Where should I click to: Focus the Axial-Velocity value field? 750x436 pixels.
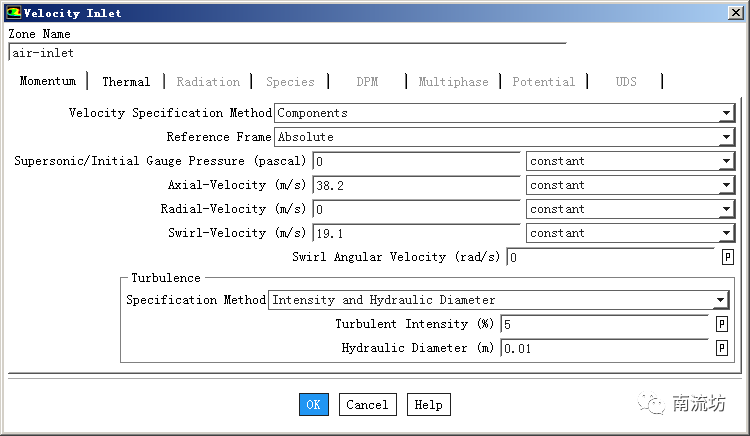415,185
